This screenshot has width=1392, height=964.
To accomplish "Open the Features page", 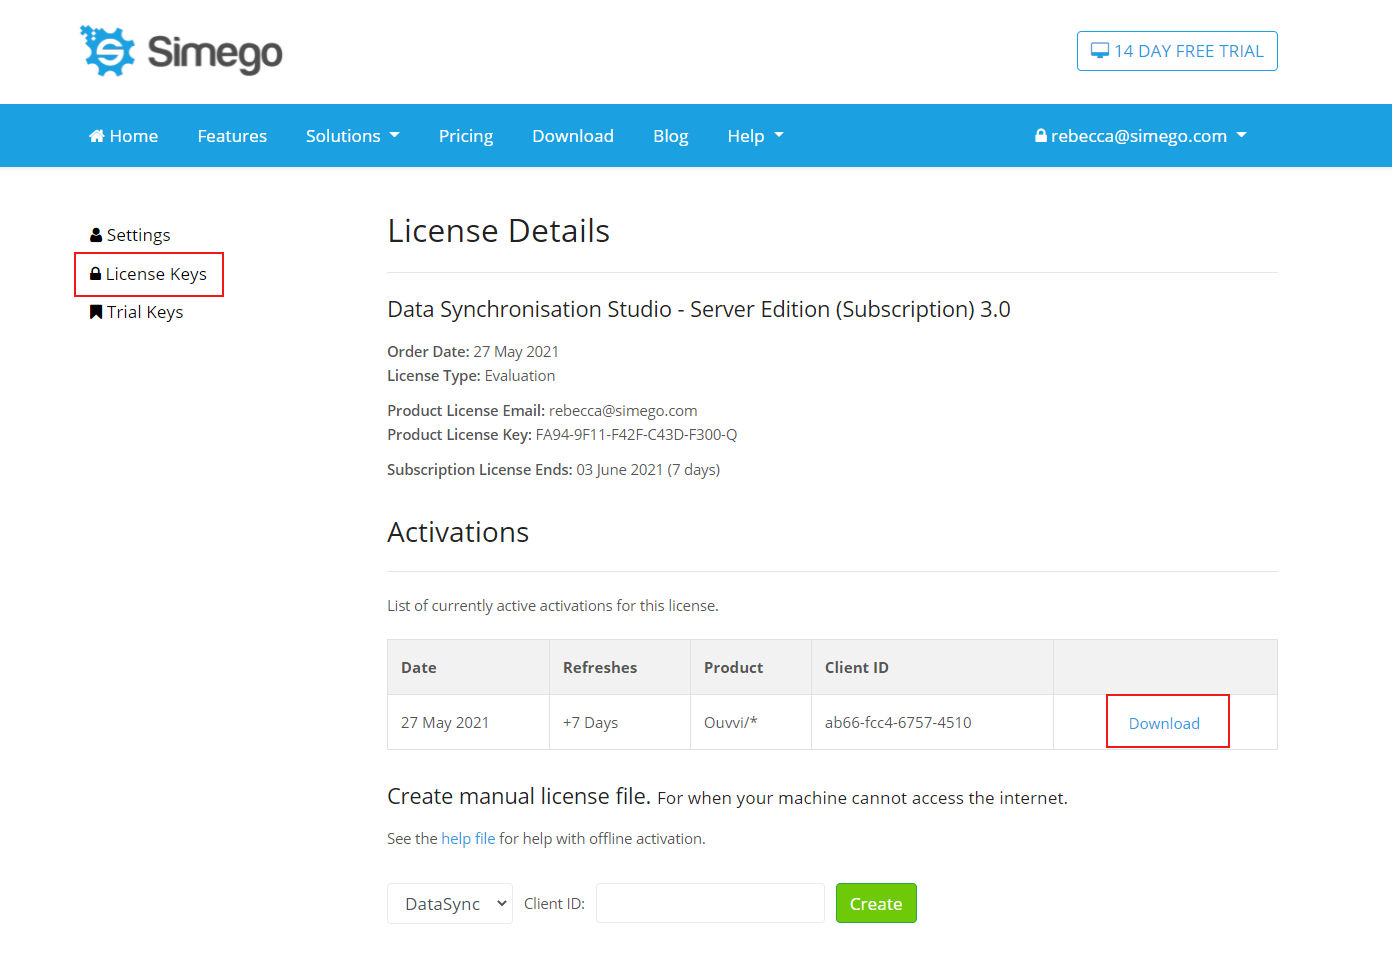I will pyautogui.click(x=232, y=136).
